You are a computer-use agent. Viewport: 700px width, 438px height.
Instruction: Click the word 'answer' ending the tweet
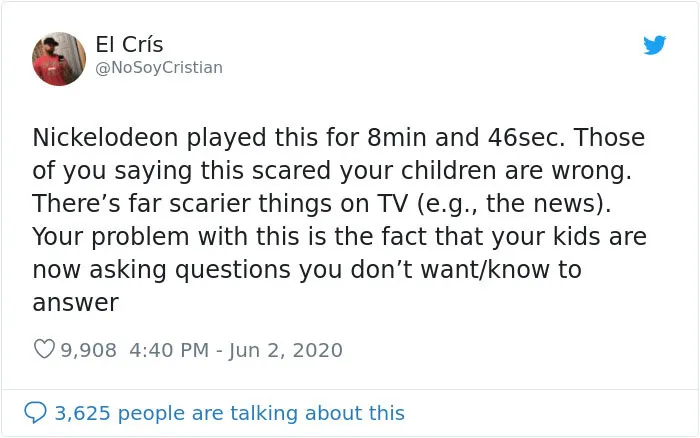tap(75, 303)
